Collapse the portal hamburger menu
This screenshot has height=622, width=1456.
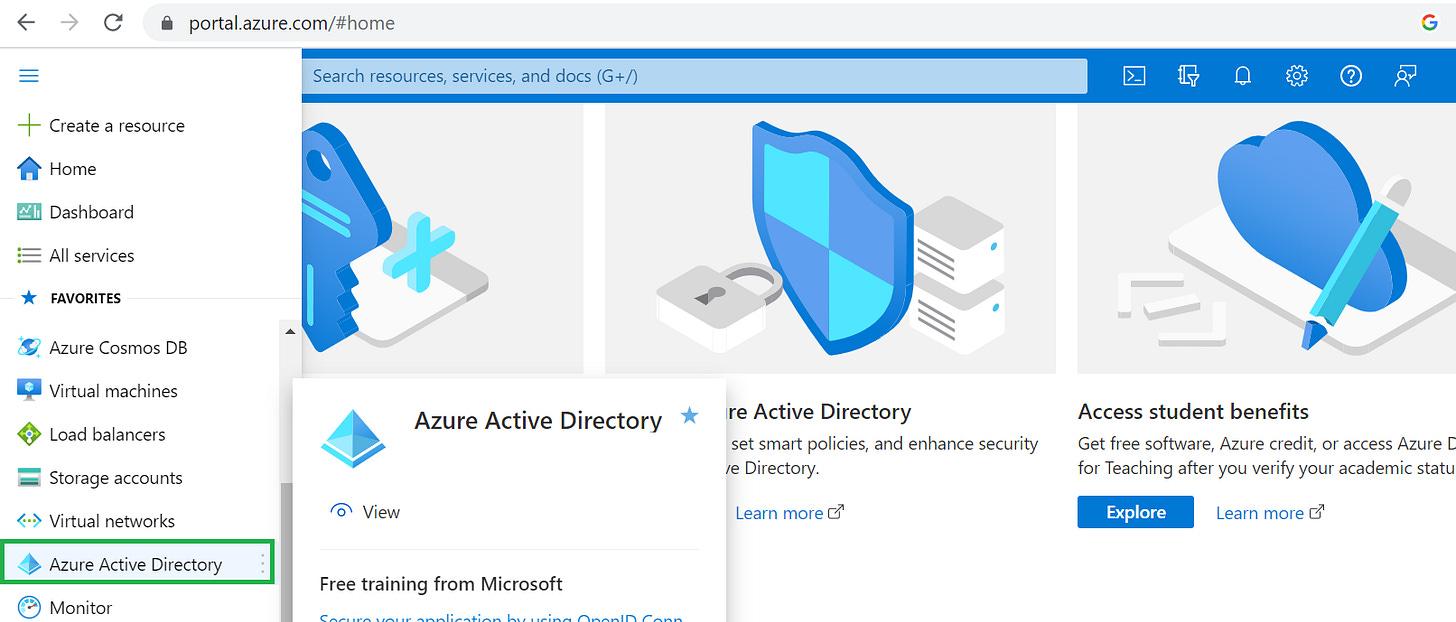point(29,76)
